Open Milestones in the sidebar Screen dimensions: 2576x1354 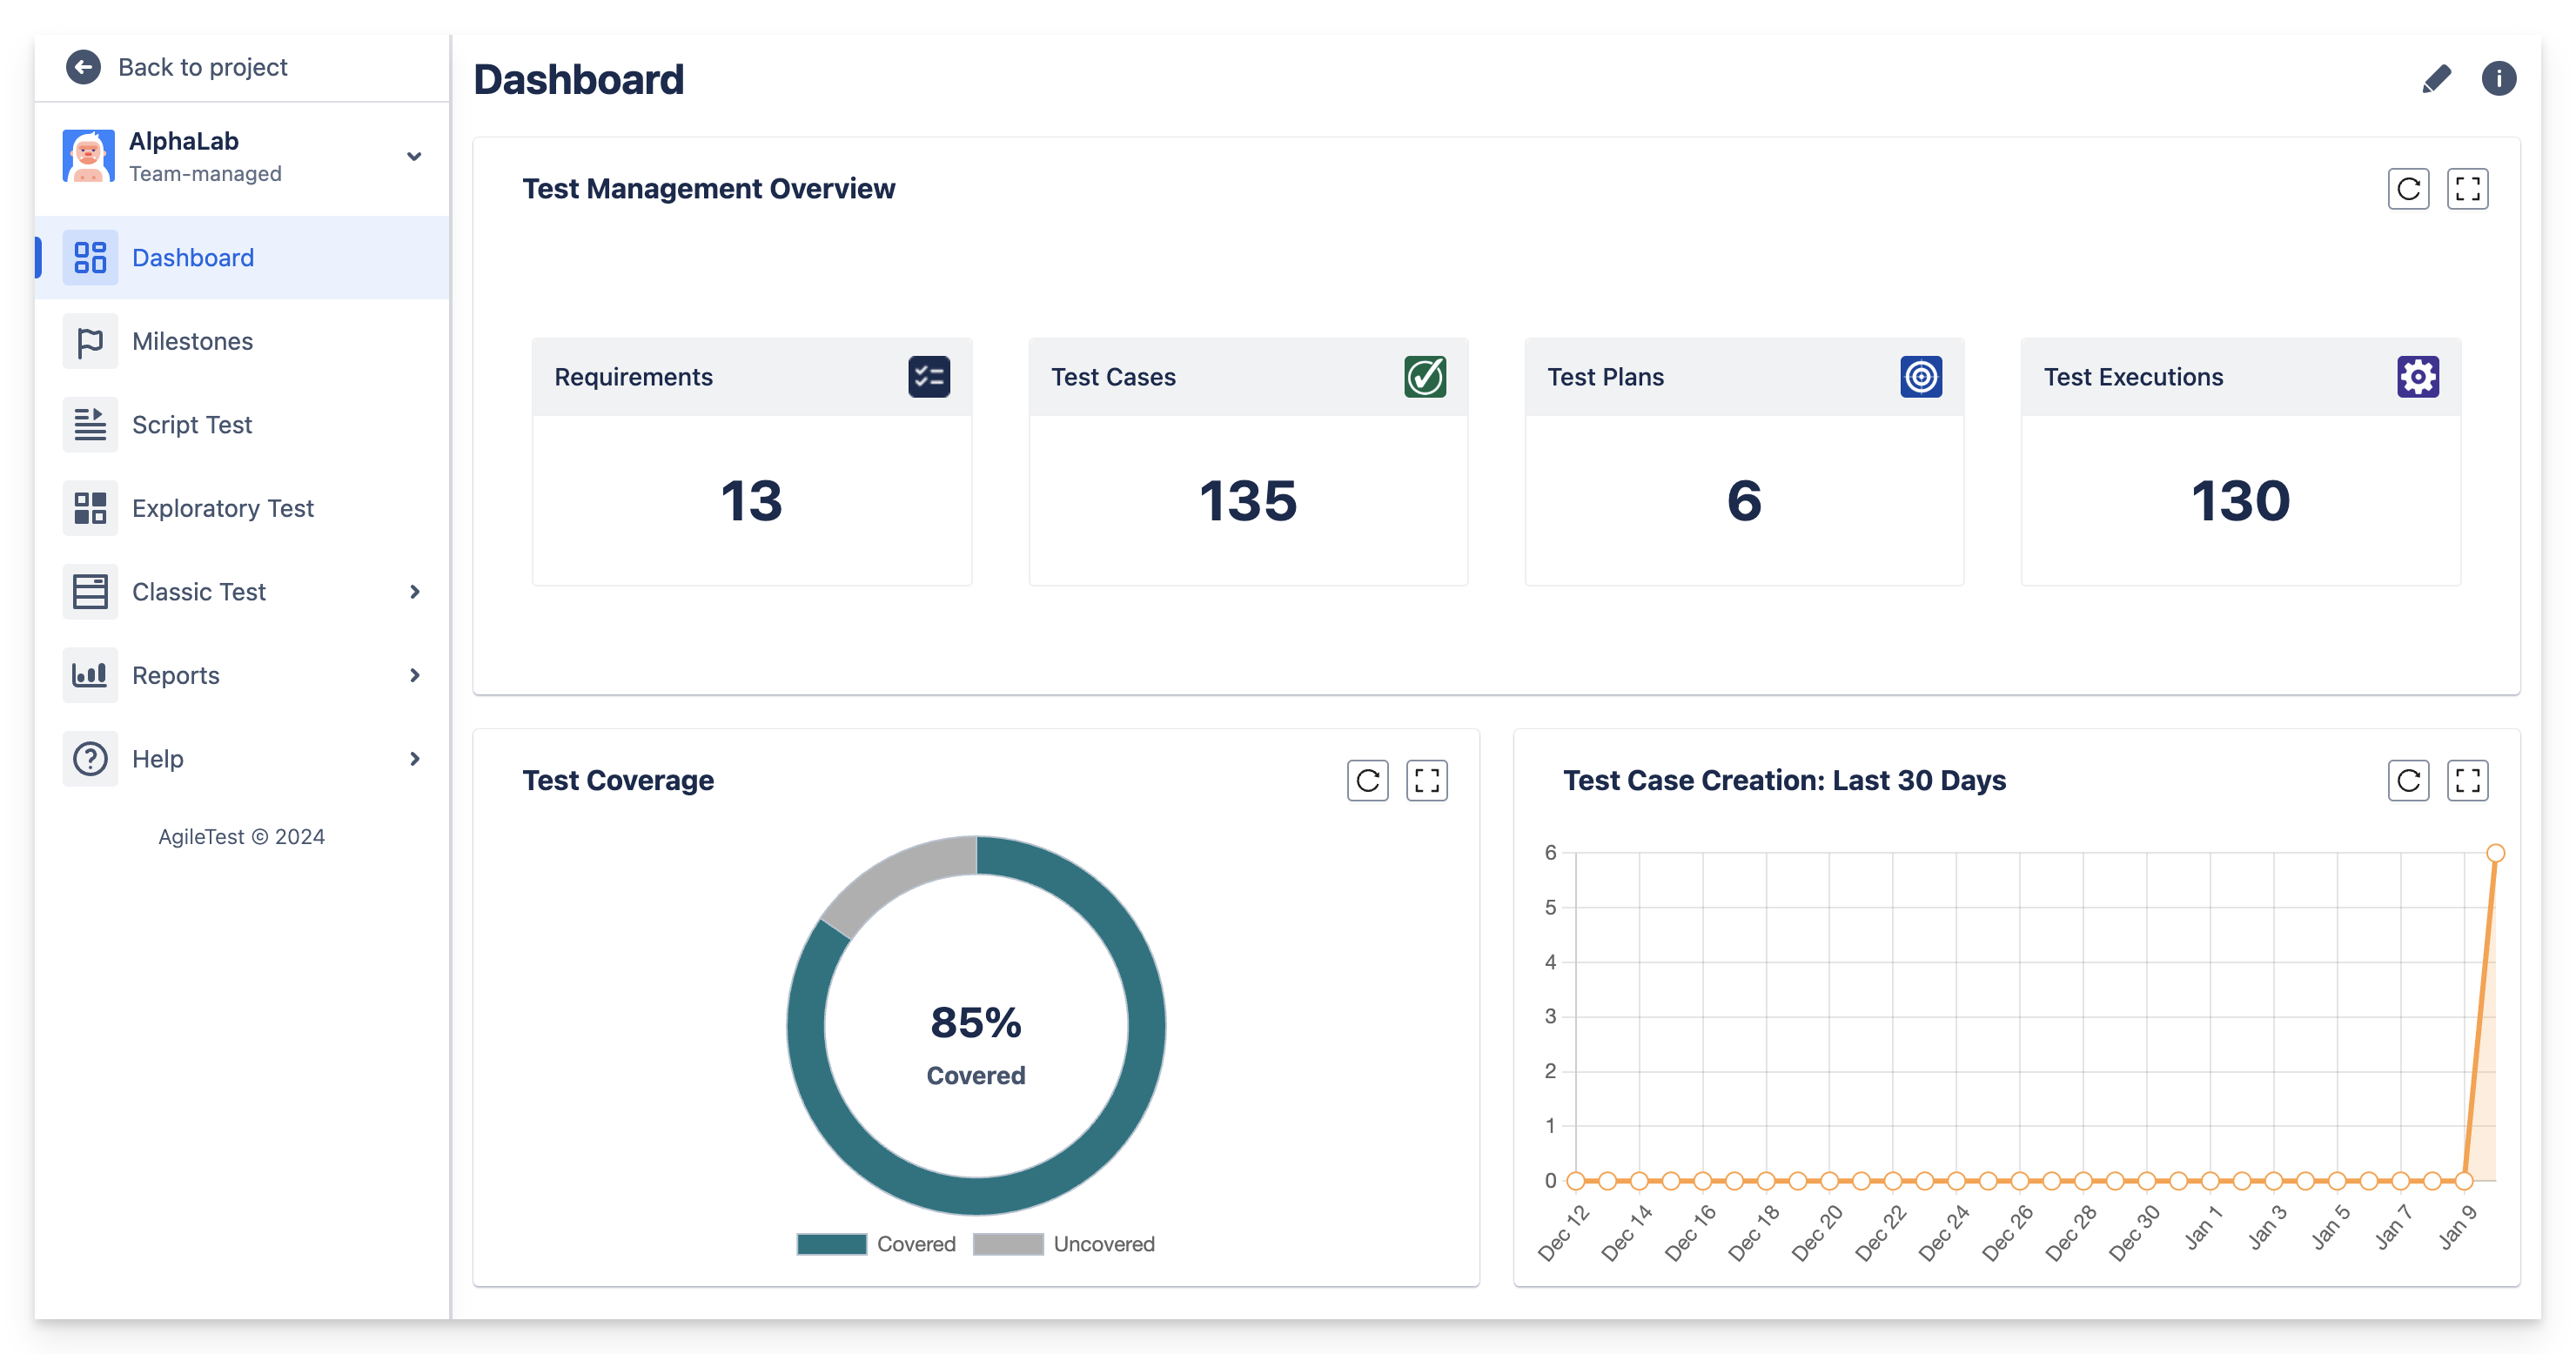tap(192, 341)
